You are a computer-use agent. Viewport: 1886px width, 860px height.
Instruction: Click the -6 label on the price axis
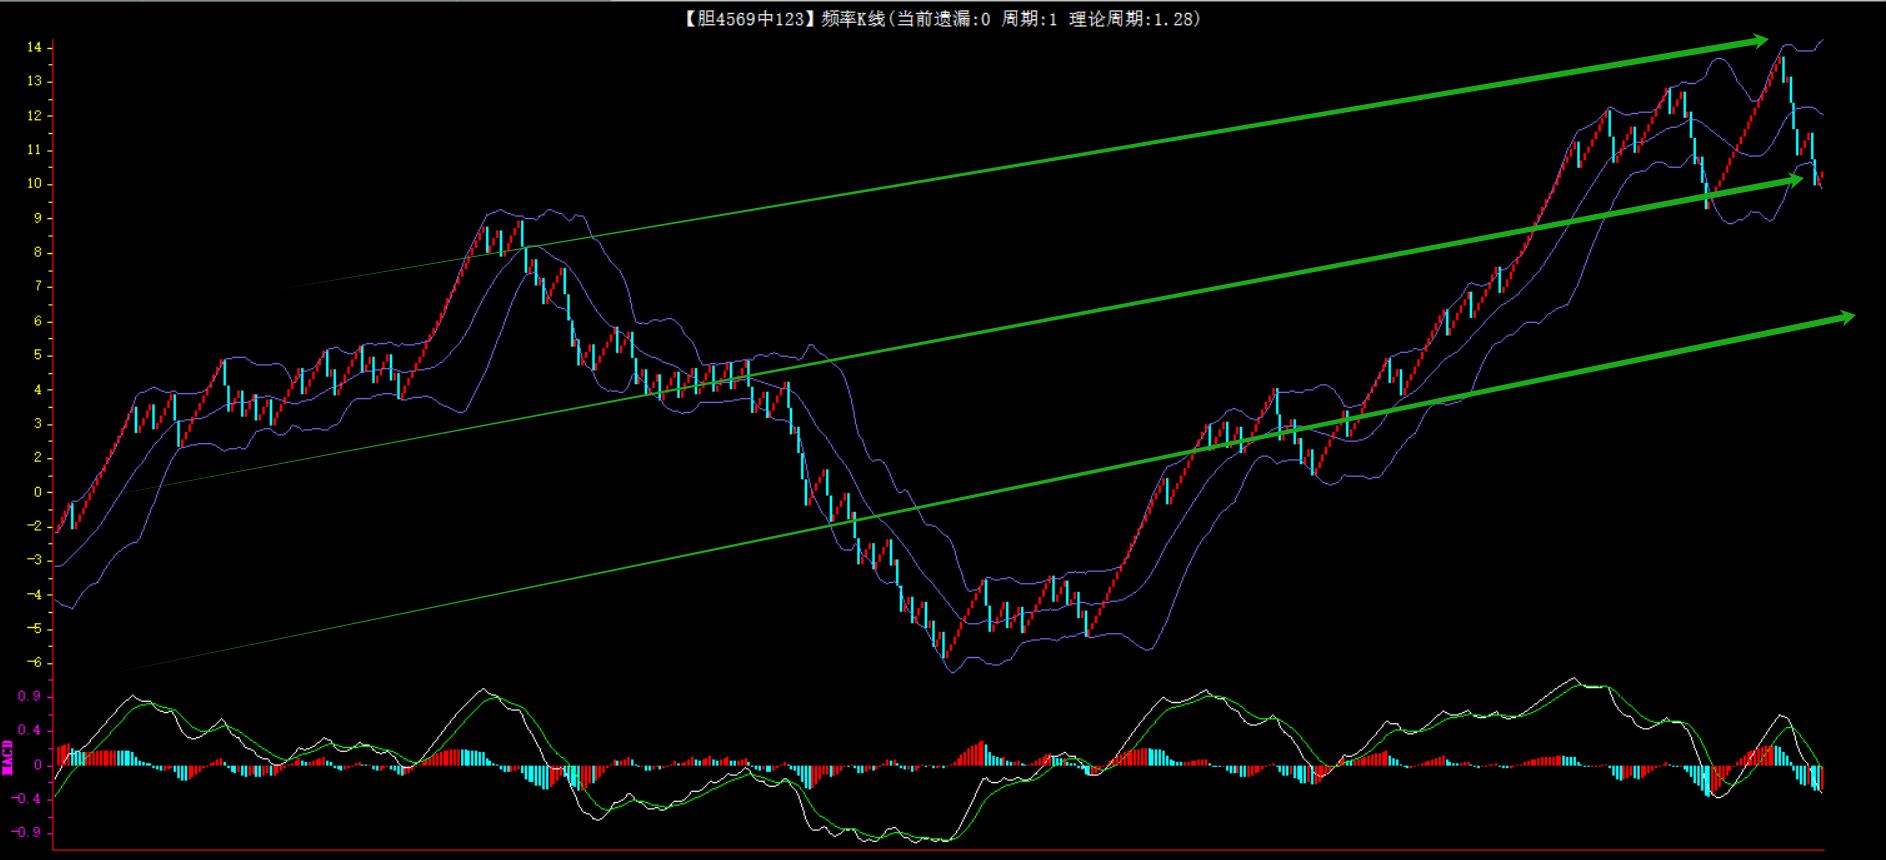pyautogui.click(x=35, y=663)
